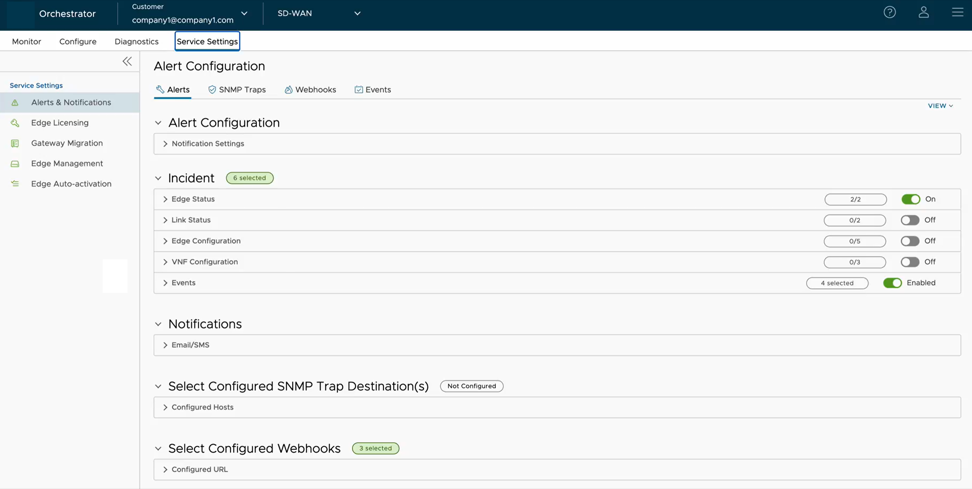Click the Edge Management sidebar icon
972x489 pixels.
point(15,164)
